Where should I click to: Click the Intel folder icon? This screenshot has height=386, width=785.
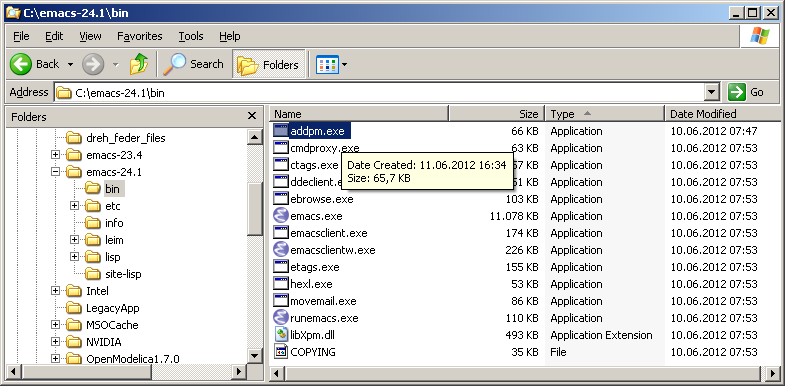(x=74, y=291)
